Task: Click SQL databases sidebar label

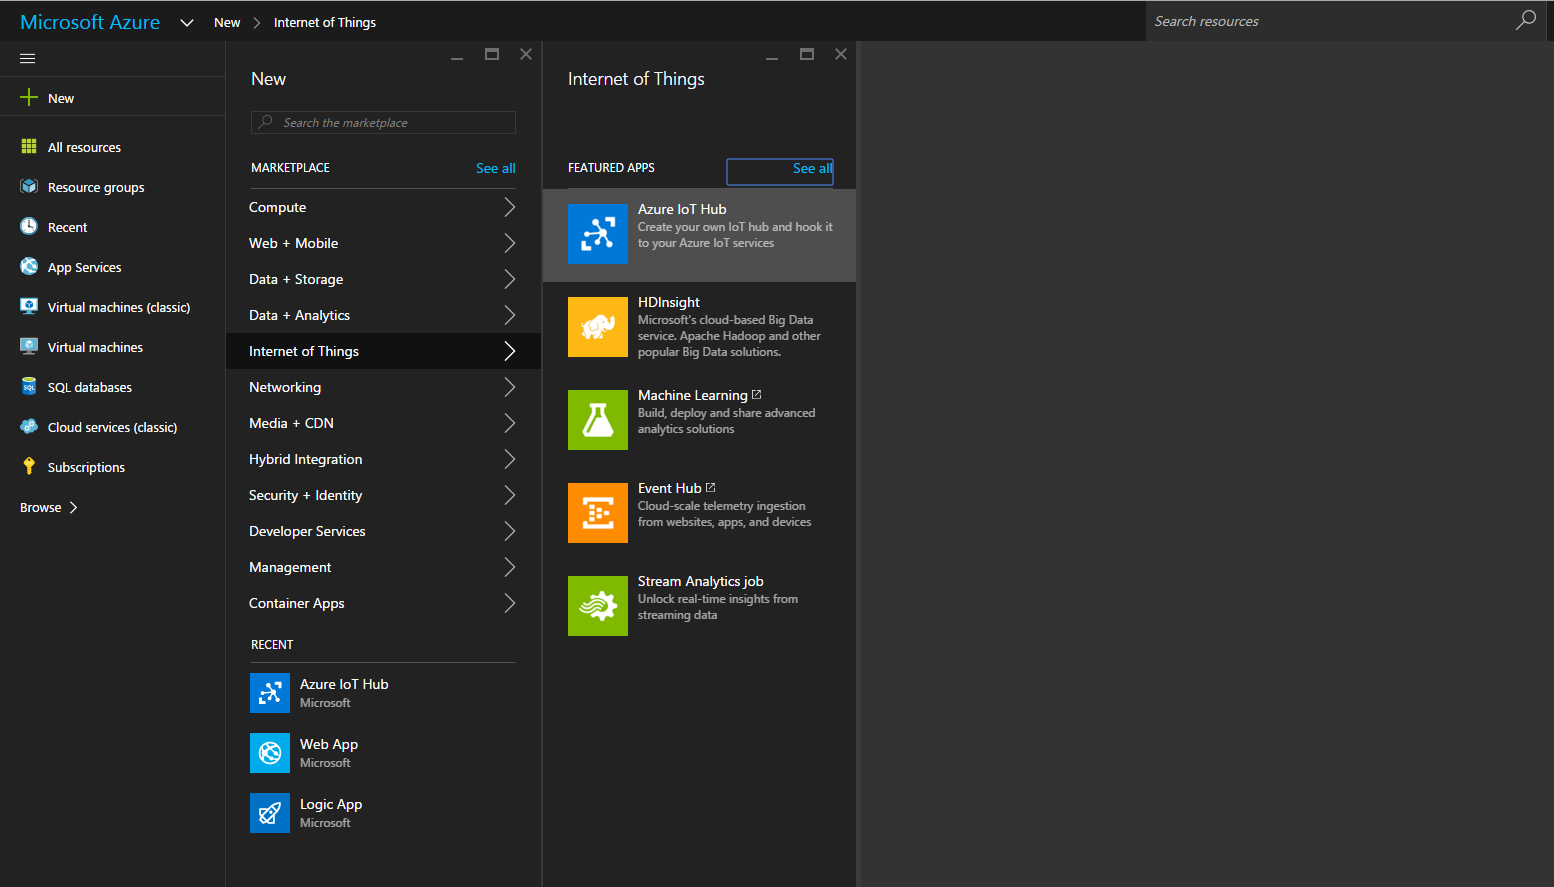Action: coord(90,387)
